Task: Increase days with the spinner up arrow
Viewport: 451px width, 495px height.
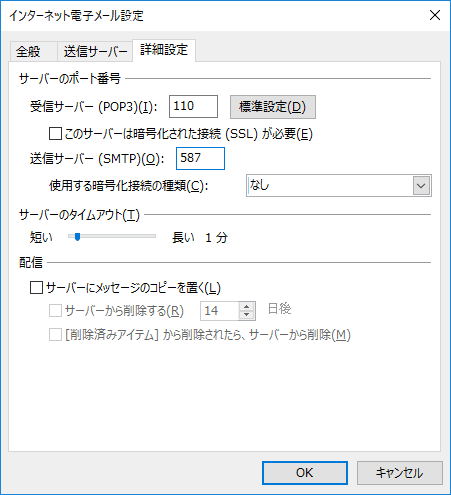Action: click(247, 307)
